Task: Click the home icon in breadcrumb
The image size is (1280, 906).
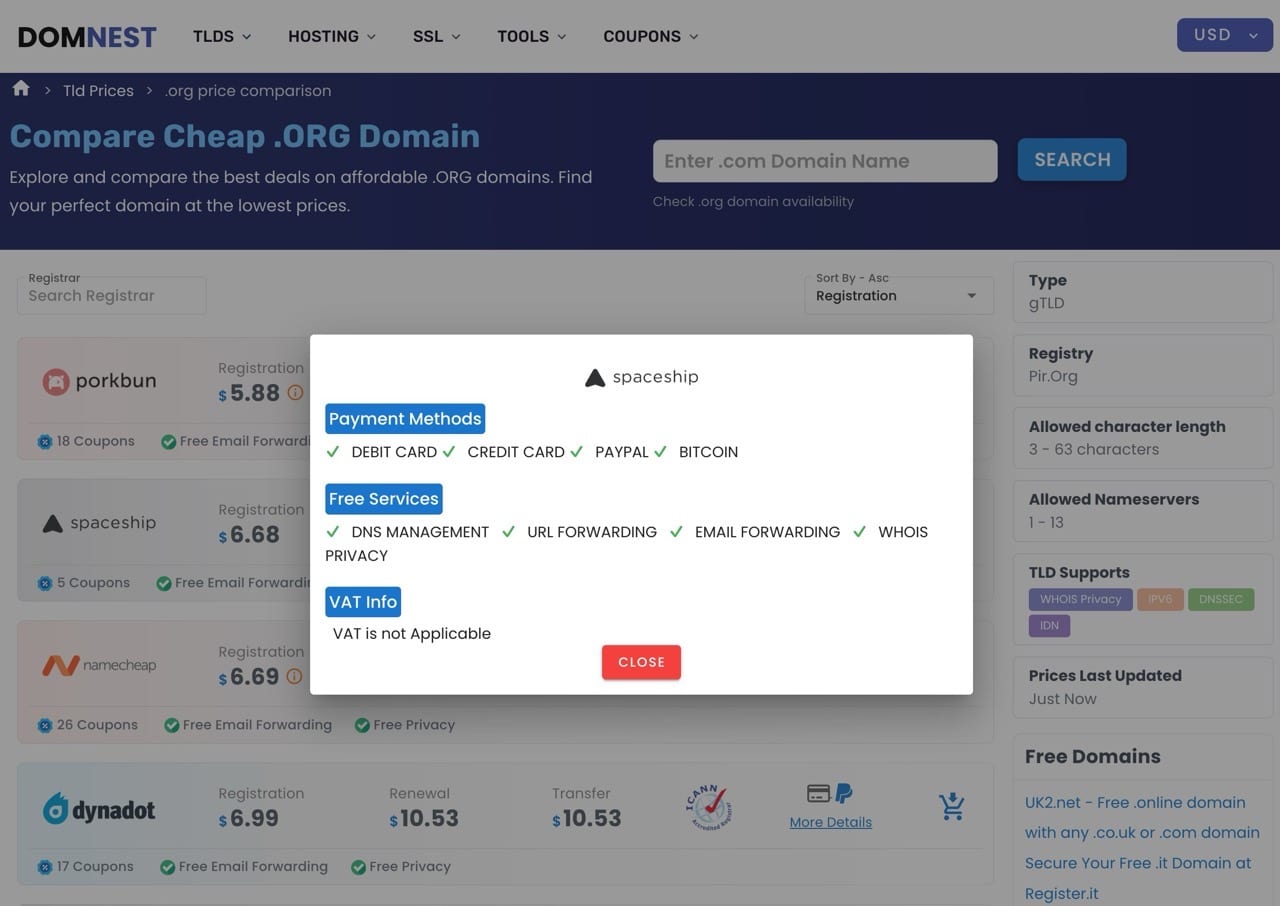Action: (x=21, y=89)
